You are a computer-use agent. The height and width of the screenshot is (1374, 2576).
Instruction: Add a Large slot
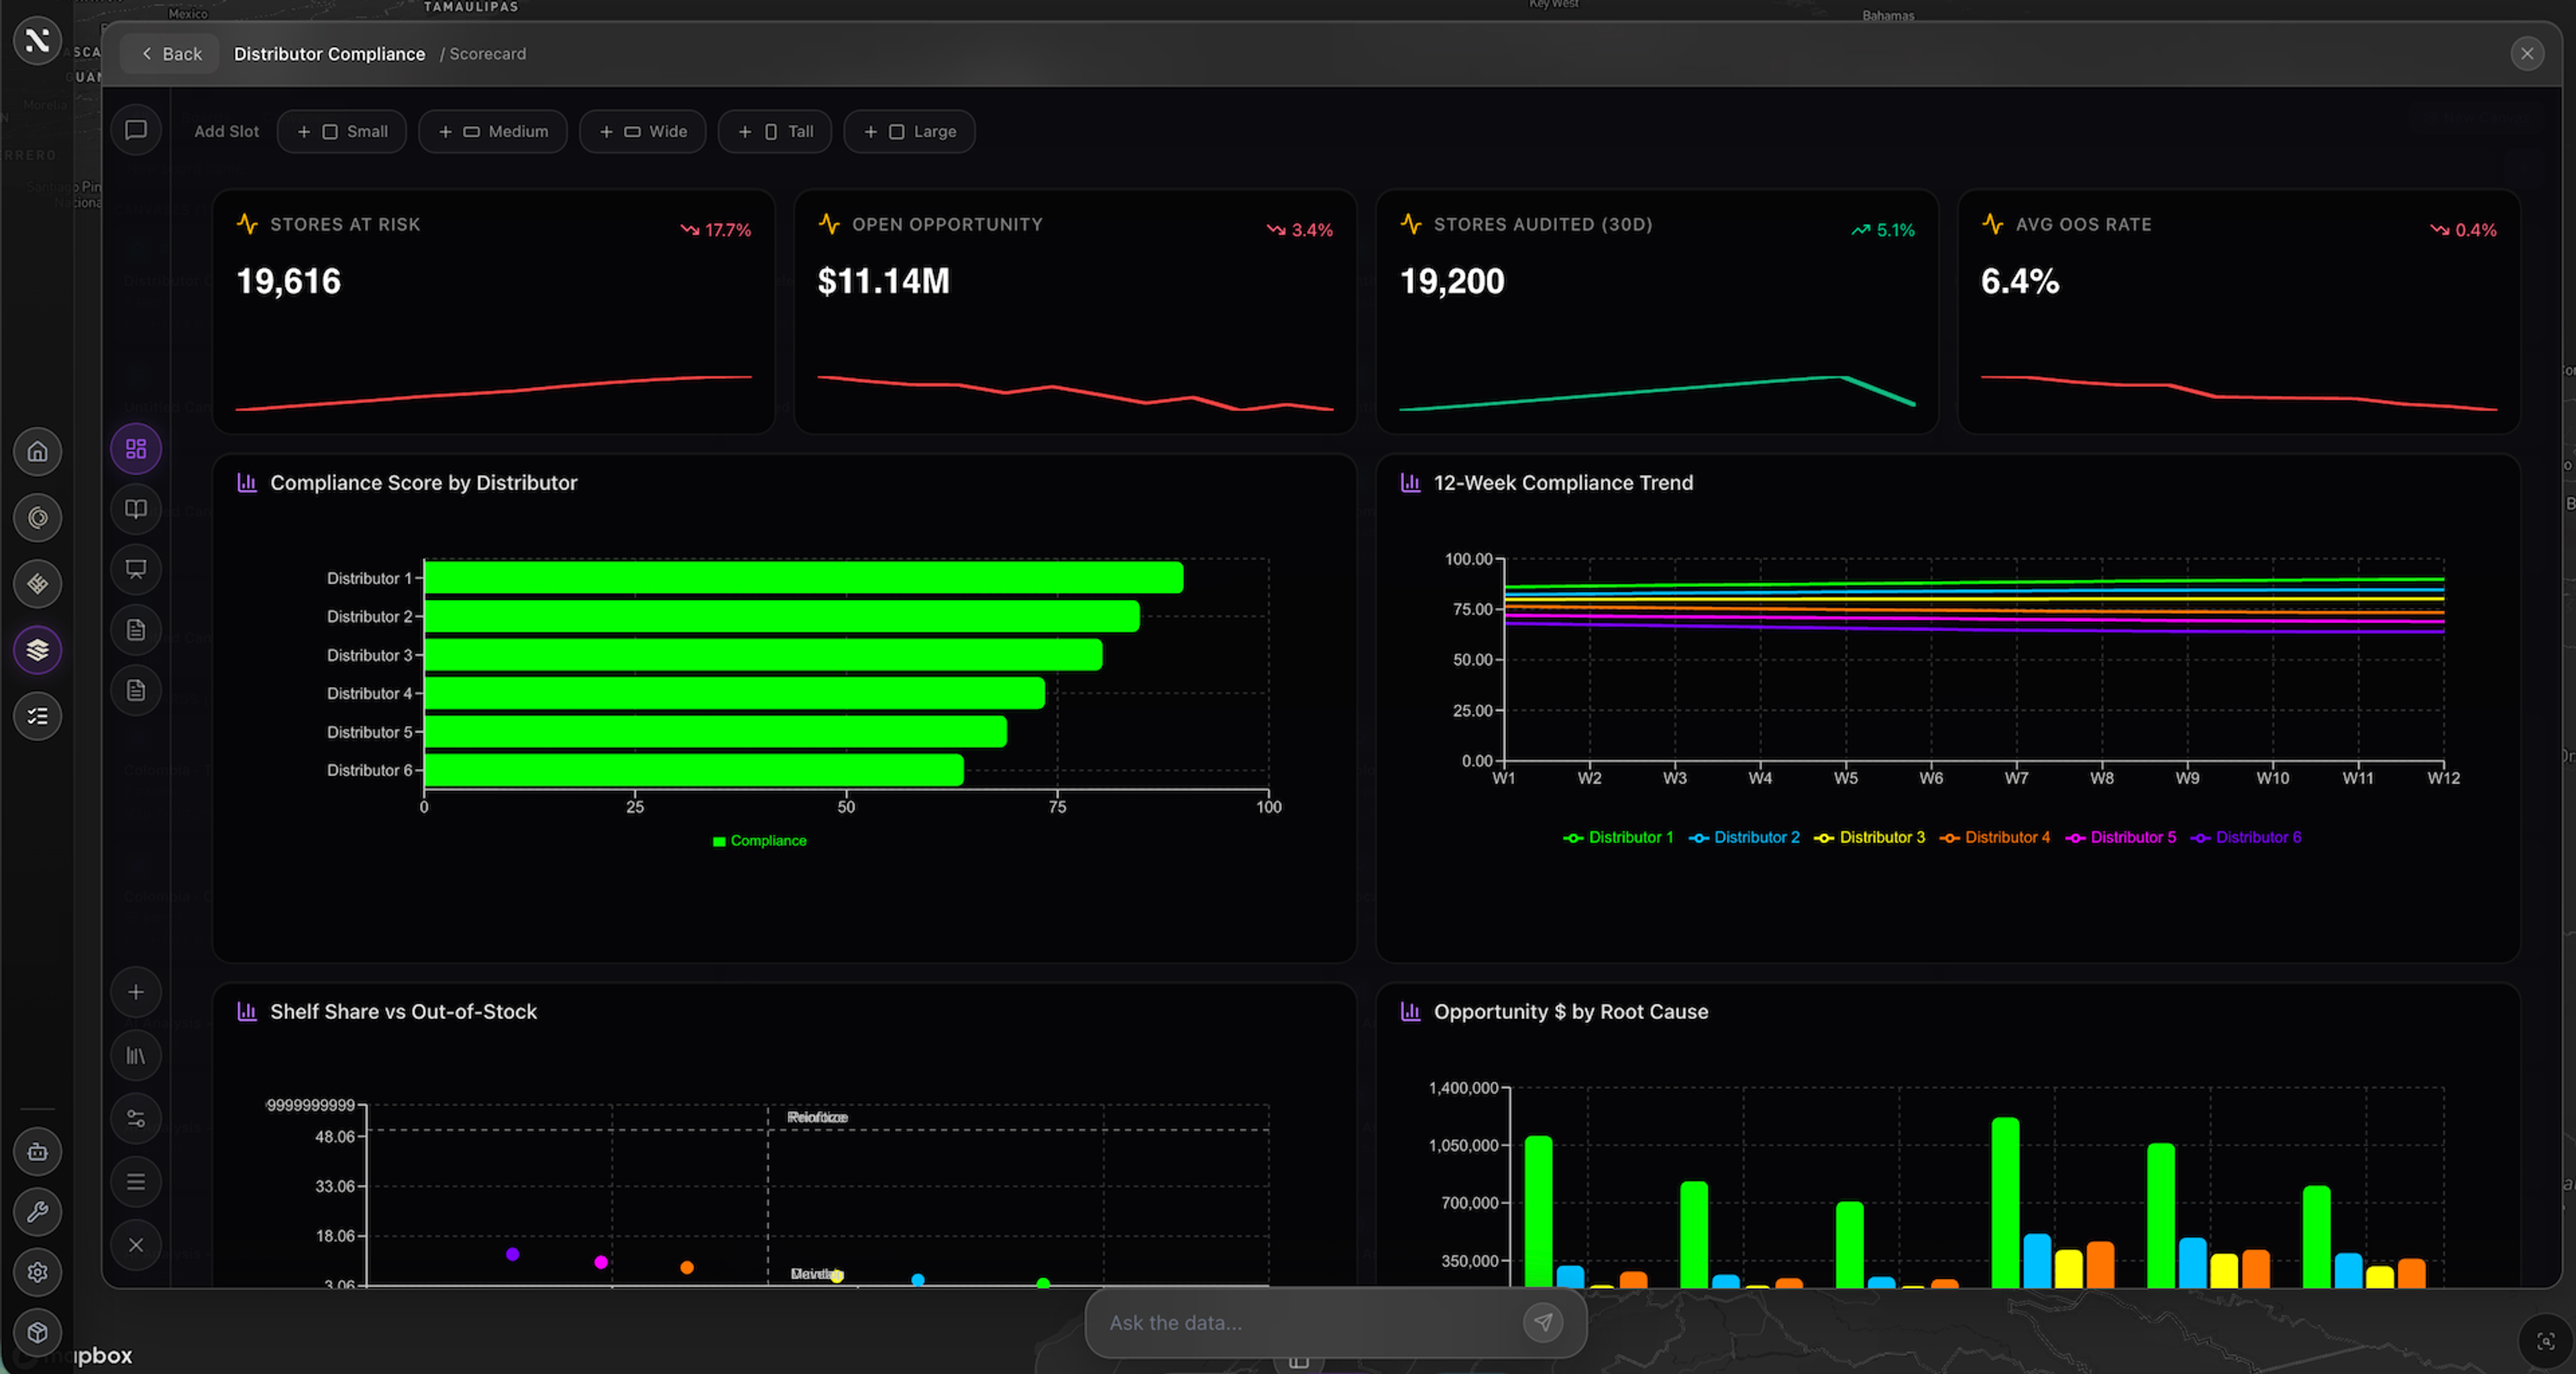tap(909, 131)
